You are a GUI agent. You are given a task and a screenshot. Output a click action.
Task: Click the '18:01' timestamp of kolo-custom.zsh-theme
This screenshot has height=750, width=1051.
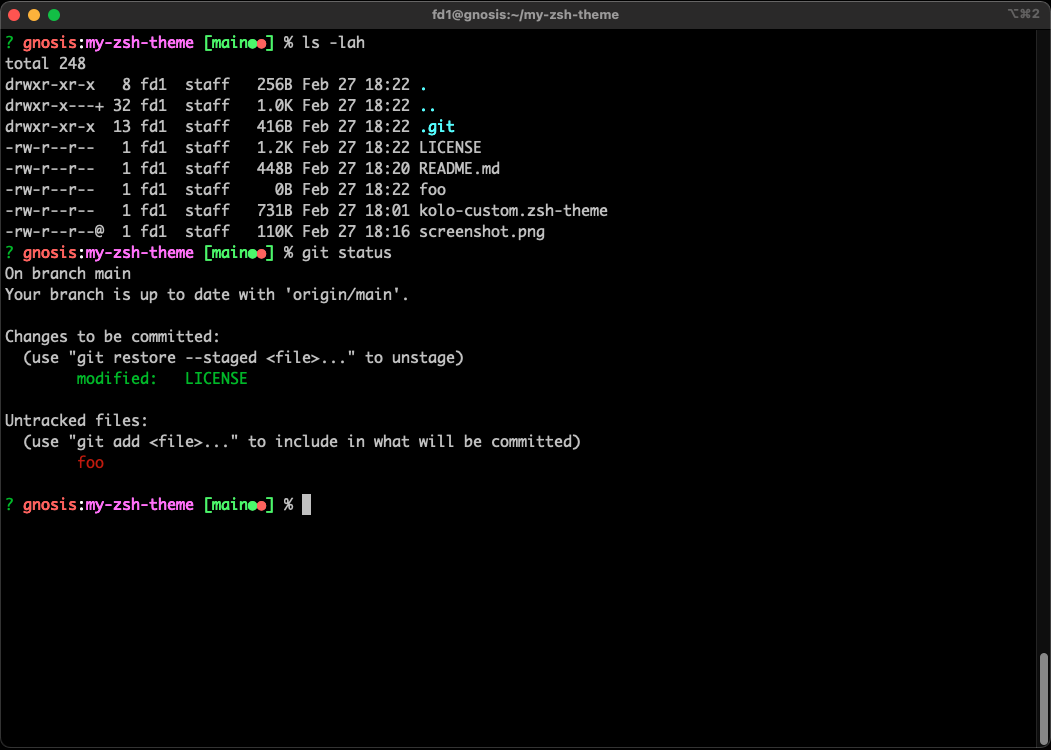(x=387, y=210)
